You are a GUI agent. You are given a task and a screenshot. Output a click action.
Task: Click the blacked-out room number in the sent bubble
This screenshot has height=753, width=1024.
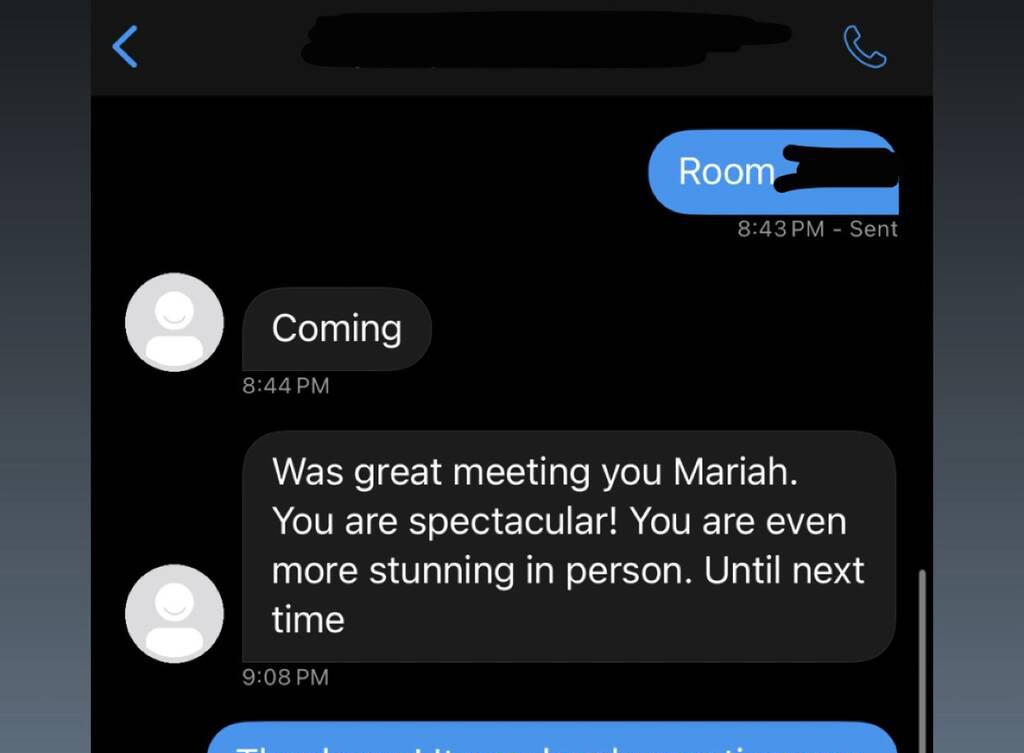[x=837, y=168]
